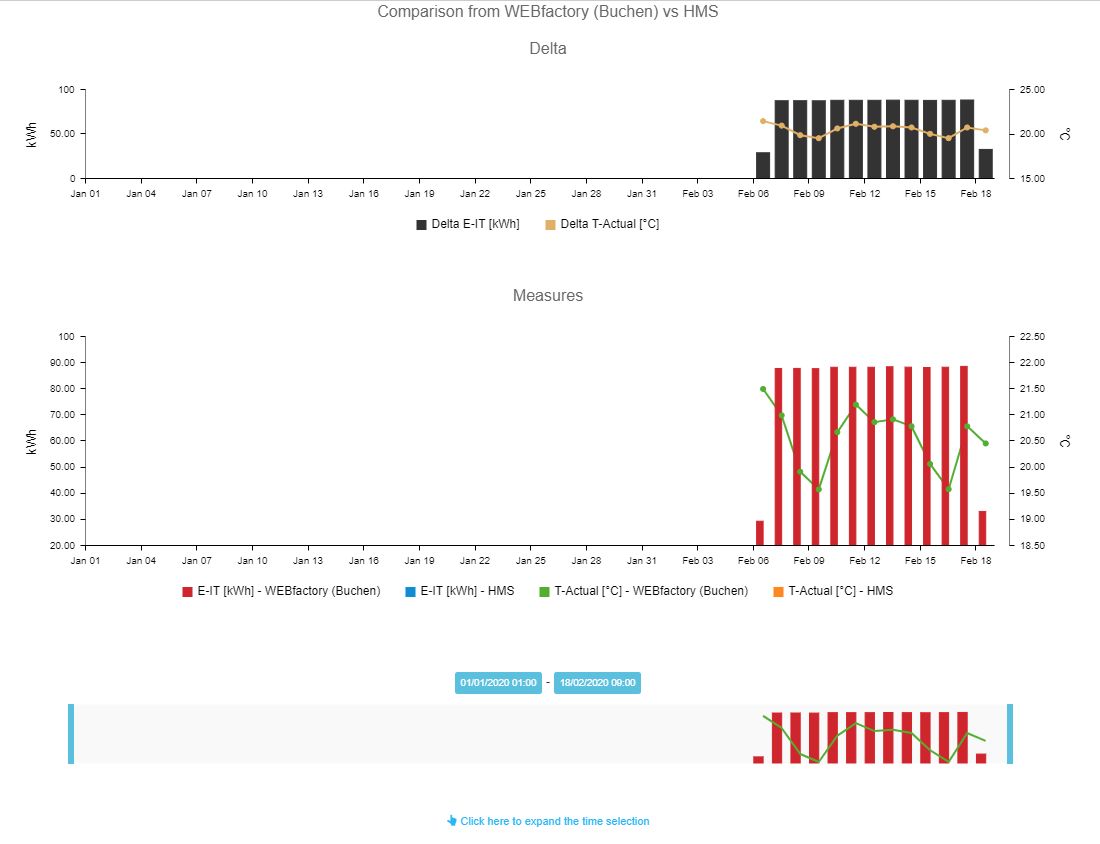Click the blue E-IT HMS legend swatch
This screenshot has width=1100, height=844.
pyautogui.click(x=410, y=592)
